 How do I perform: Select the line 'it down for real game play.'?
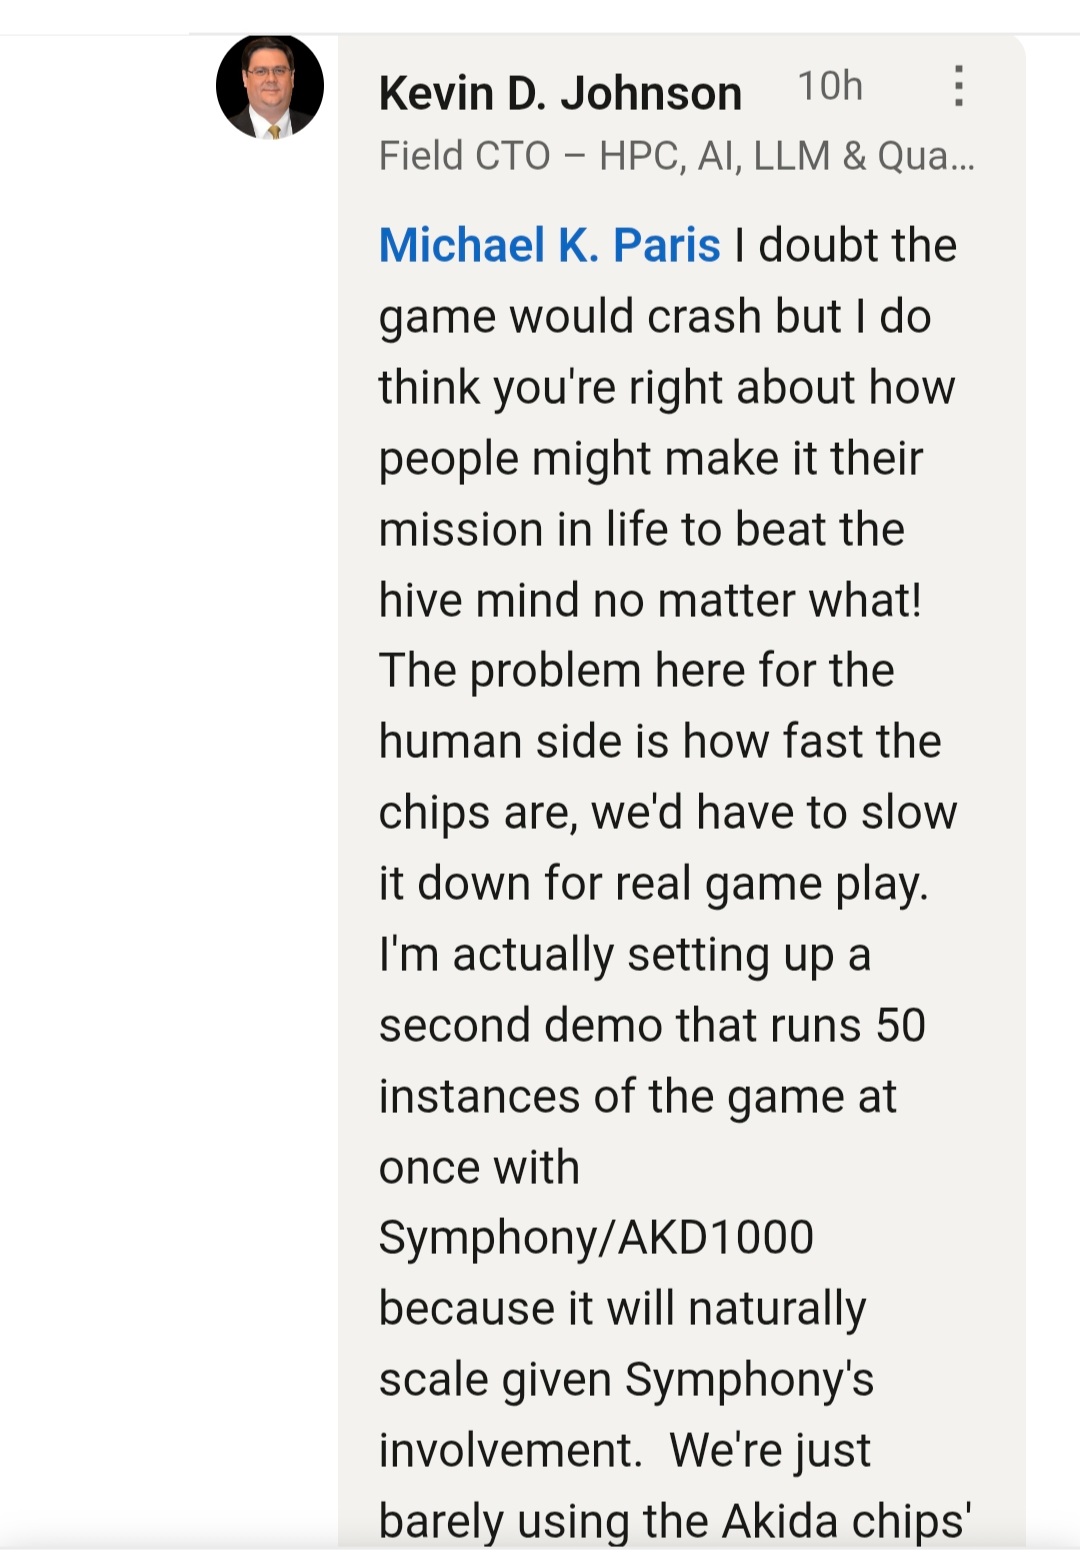(654, 884)
